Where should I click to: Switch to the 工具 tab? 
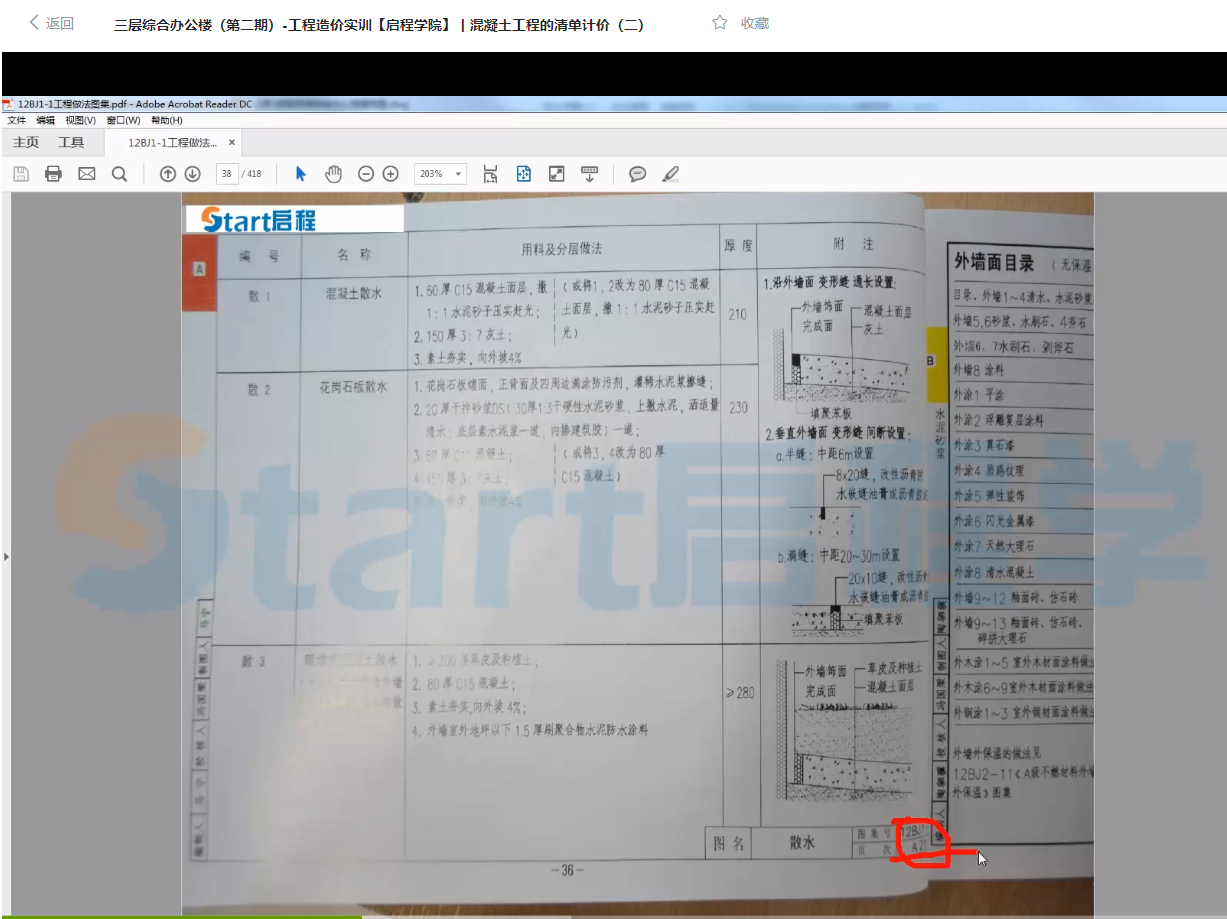71,143
